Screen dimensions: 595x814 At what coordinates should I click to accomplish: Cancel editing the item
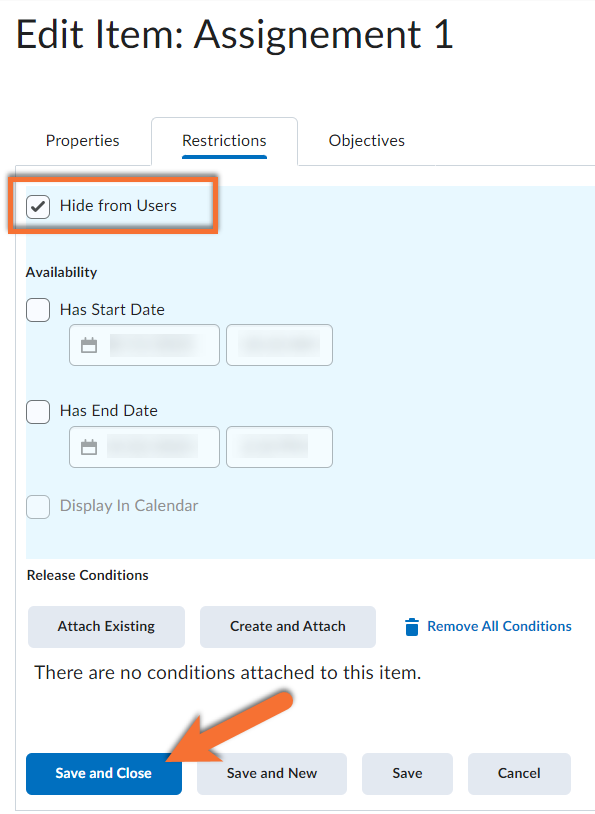click(x=519, y=774)
